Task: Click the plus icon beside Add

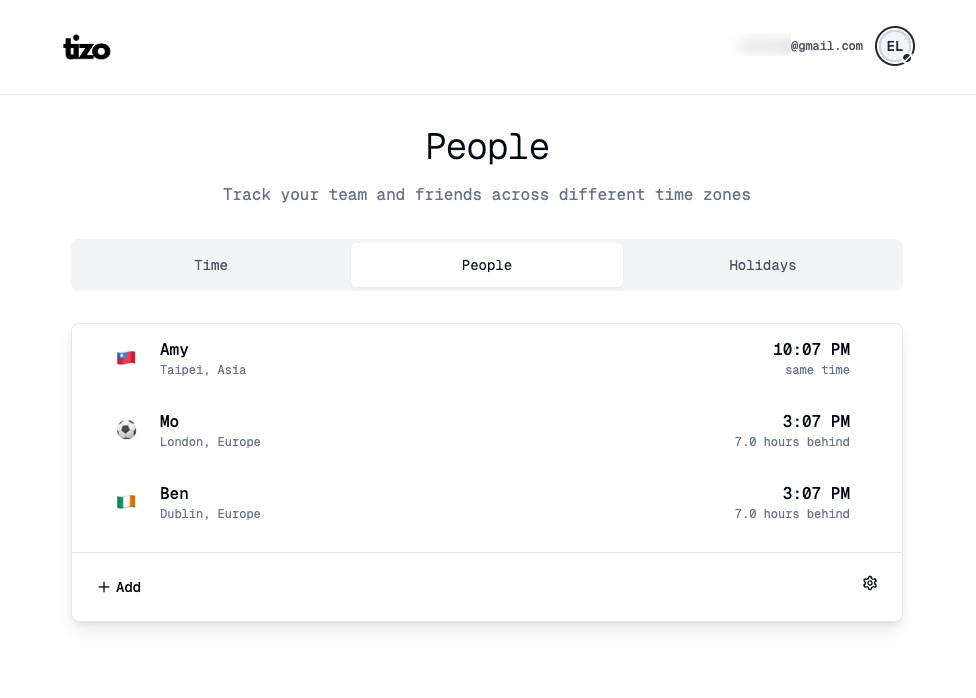Action: click(x=104, y=587)
